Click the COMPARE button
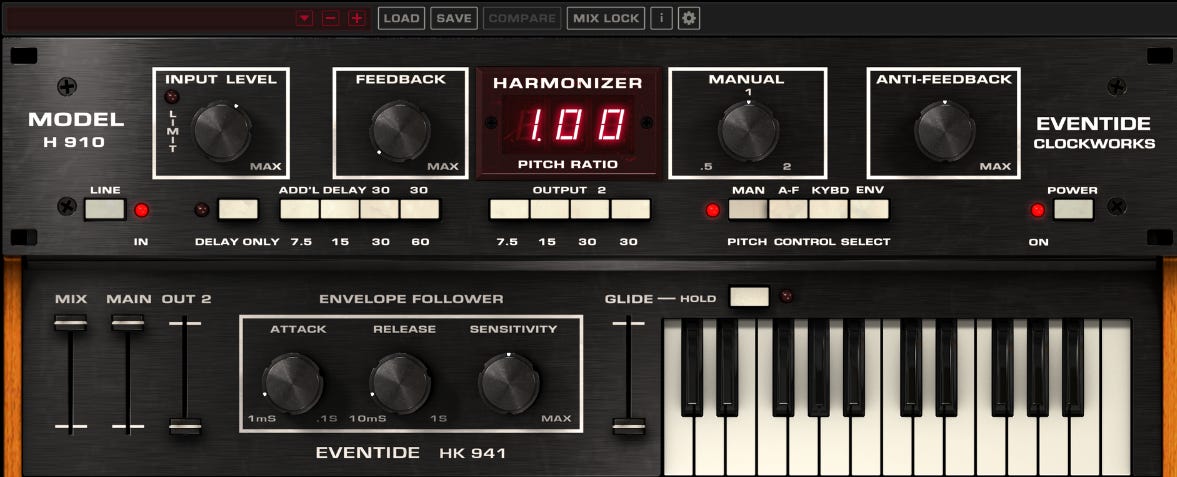 (x=522, y=18)
